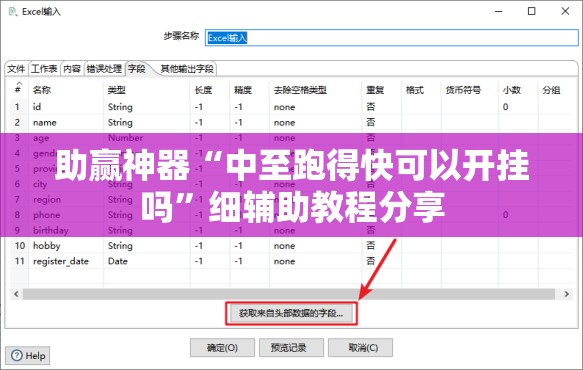Click the 分组 column header

click(x=551, y=90)
